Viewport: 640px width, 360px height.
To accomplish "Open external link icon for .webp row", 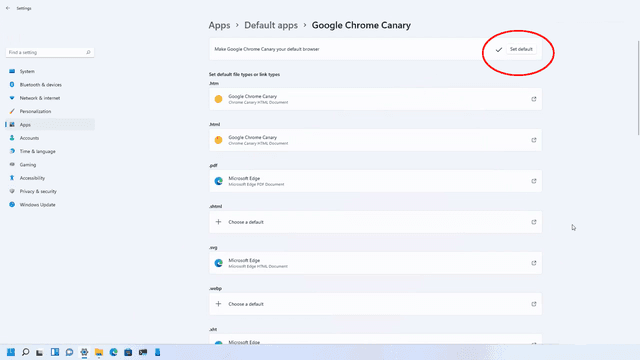I will pyautogui.click(x=533, y=304).
